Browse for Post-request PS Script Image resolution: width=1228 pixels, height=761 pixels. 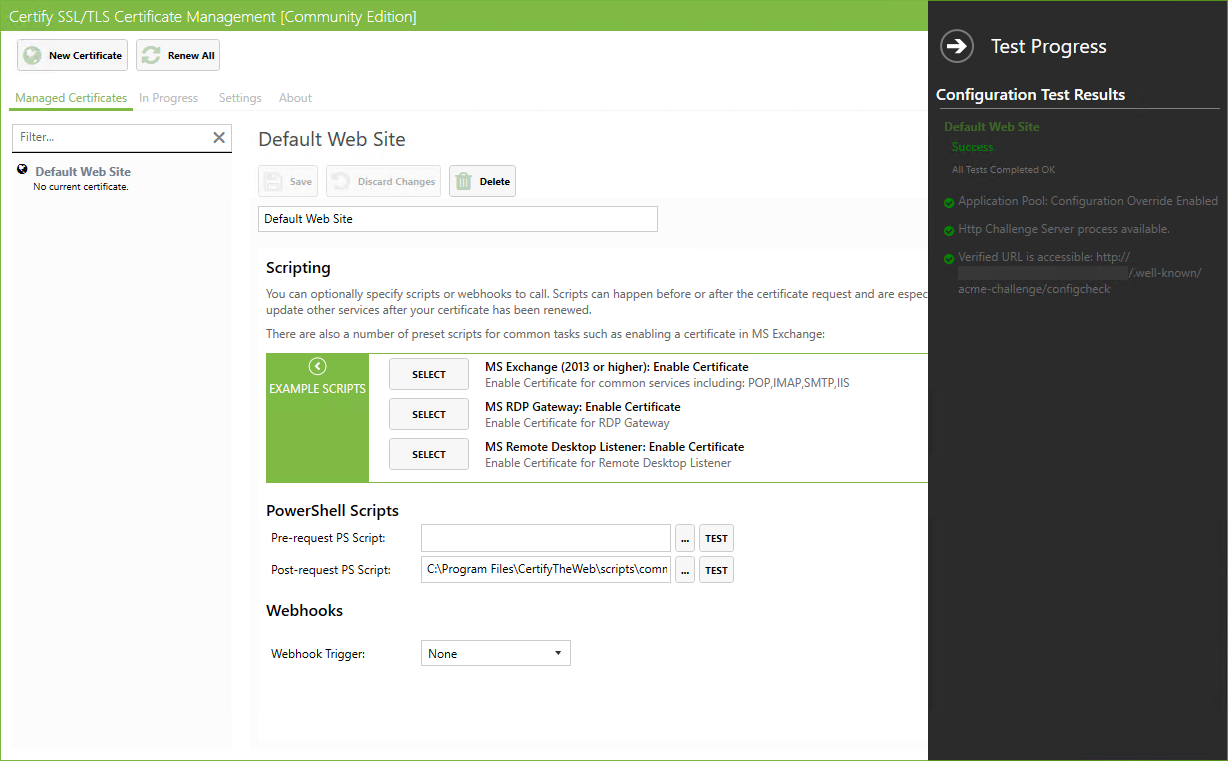click(685, 570)
